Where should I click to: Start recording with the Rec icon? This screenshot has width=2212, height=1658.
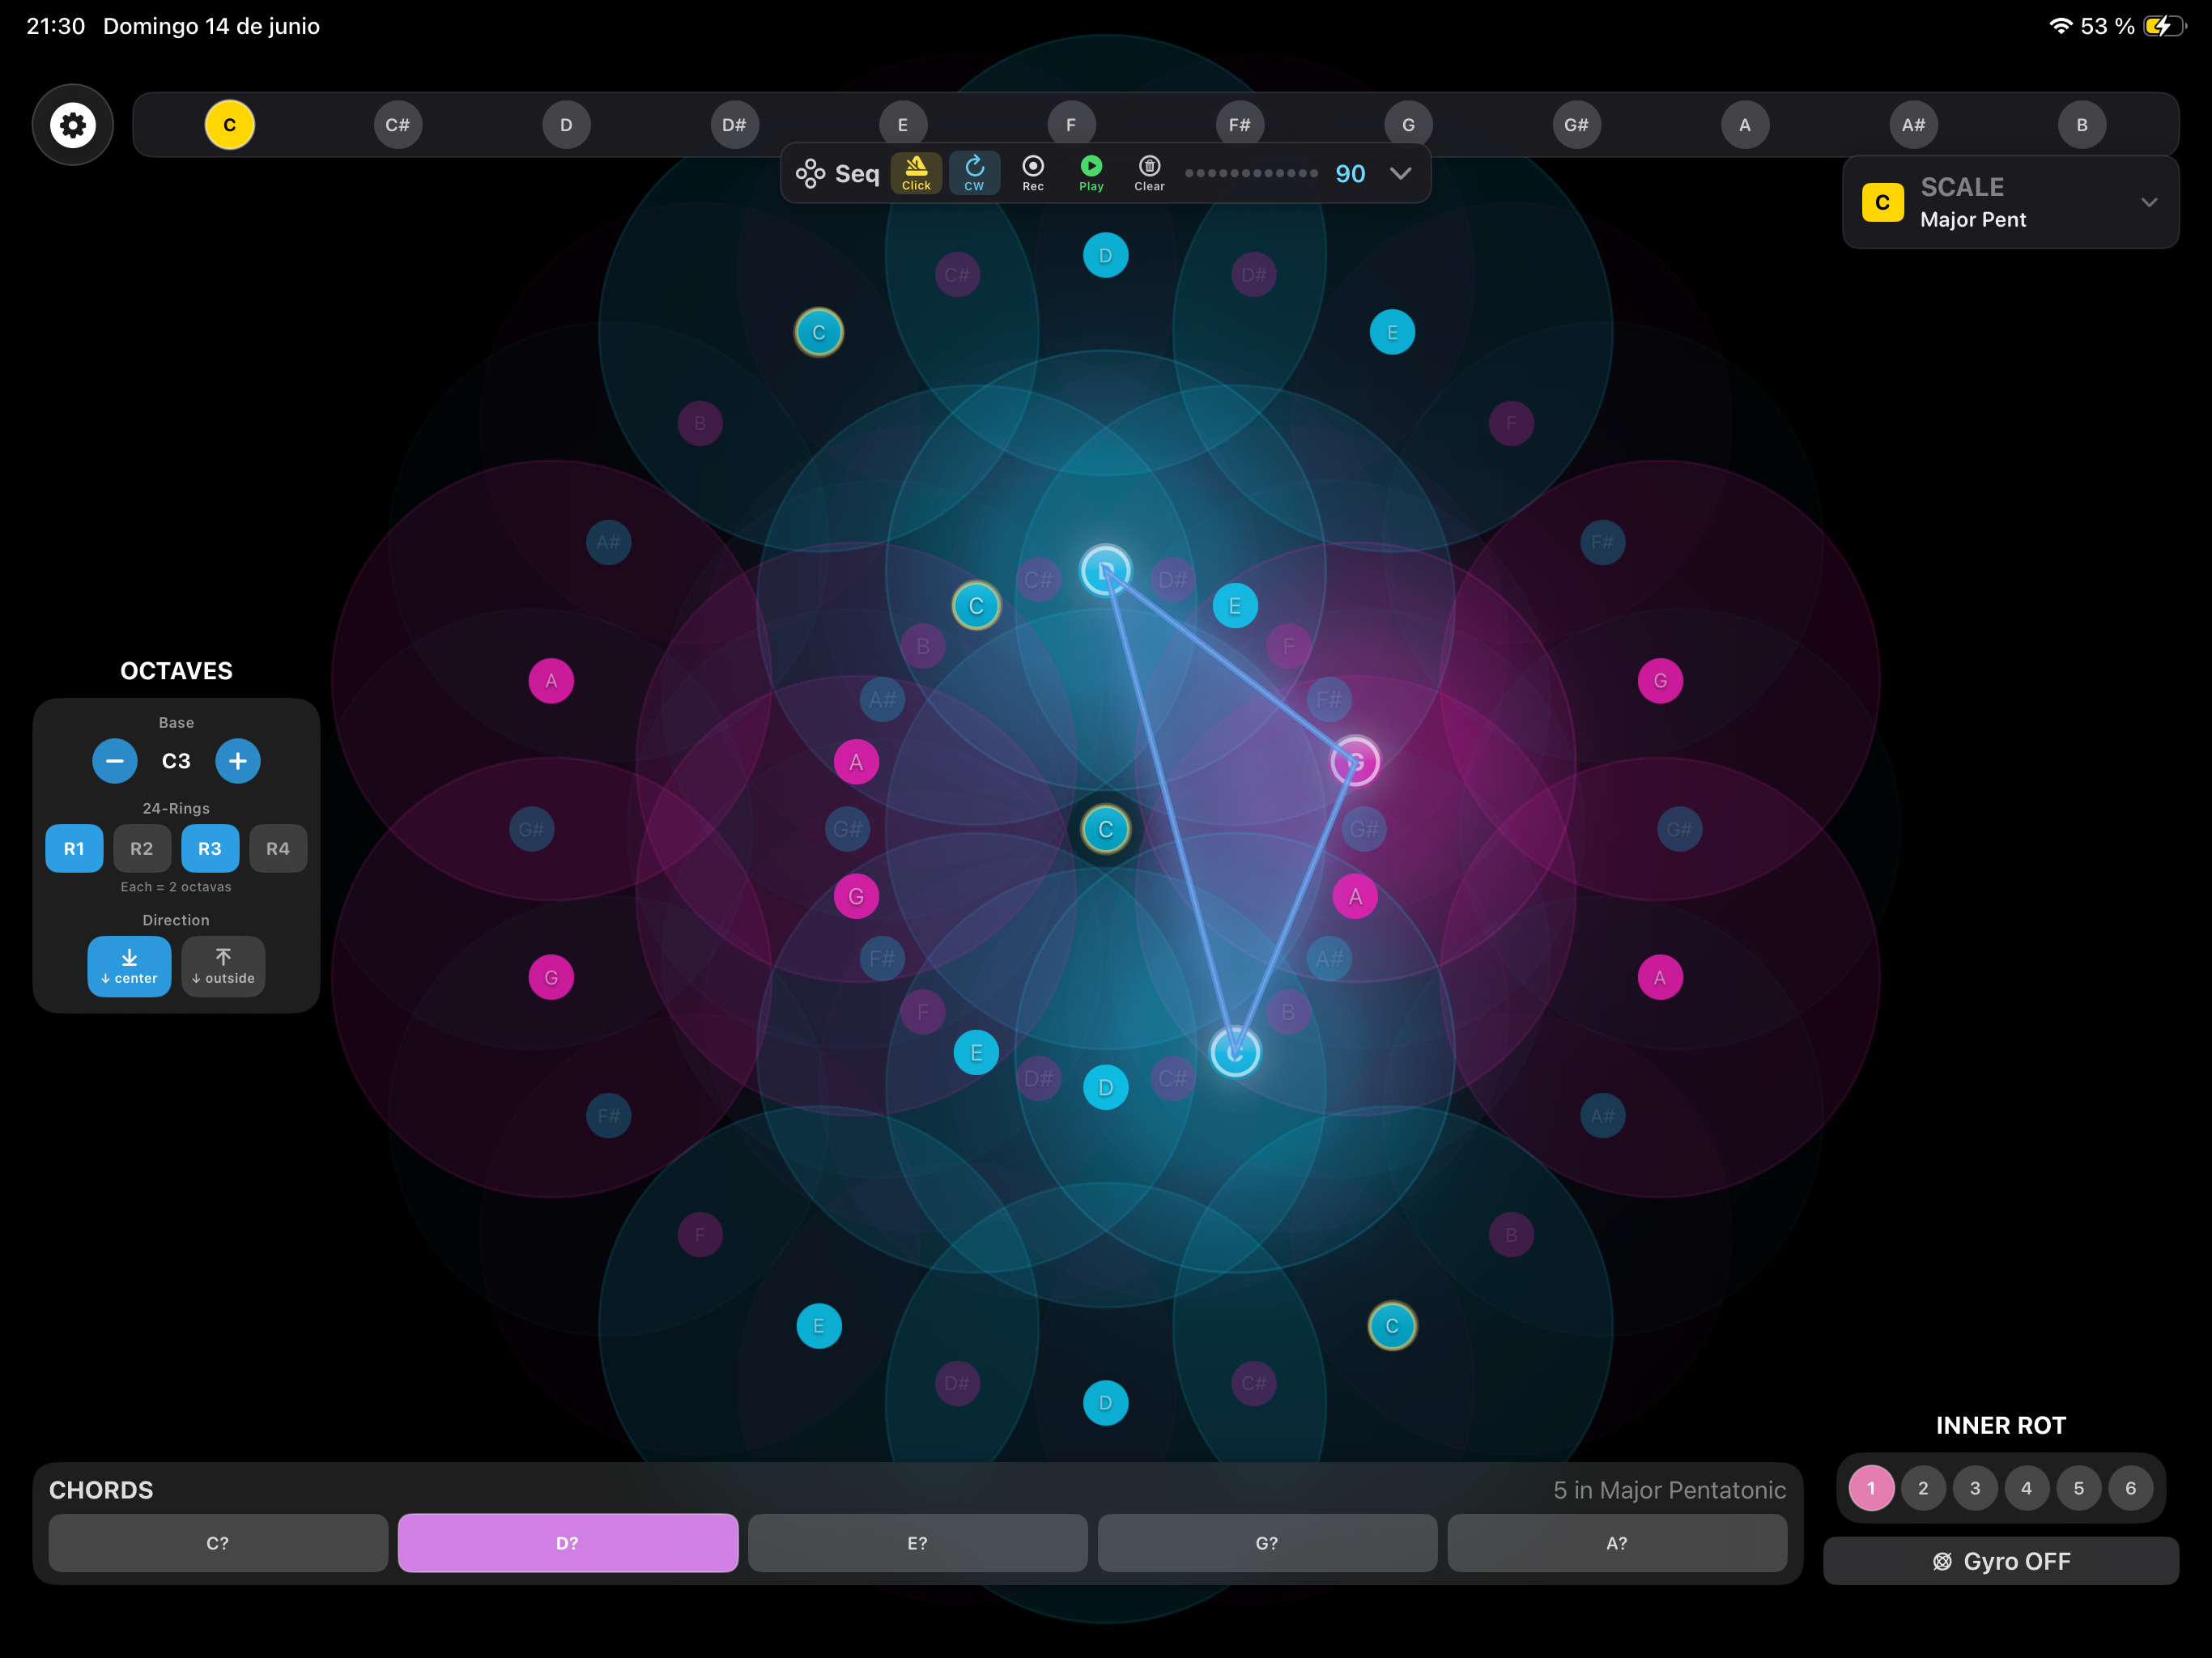1033,173
